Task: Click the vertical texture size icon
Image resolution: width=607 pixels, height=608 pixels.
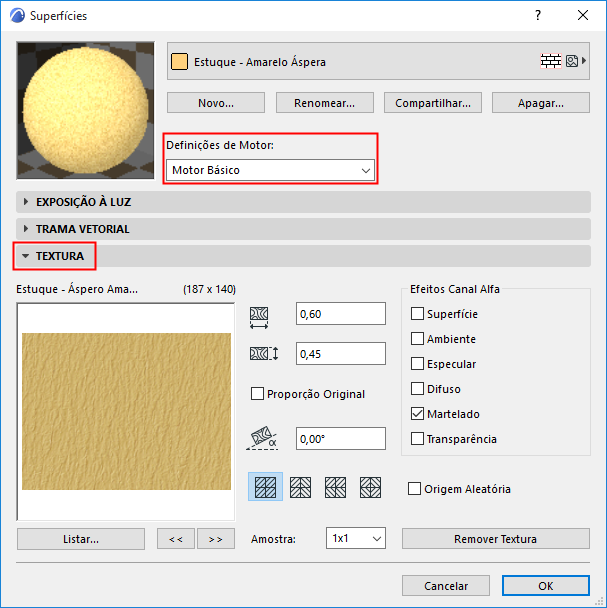Action: point(264,354)
